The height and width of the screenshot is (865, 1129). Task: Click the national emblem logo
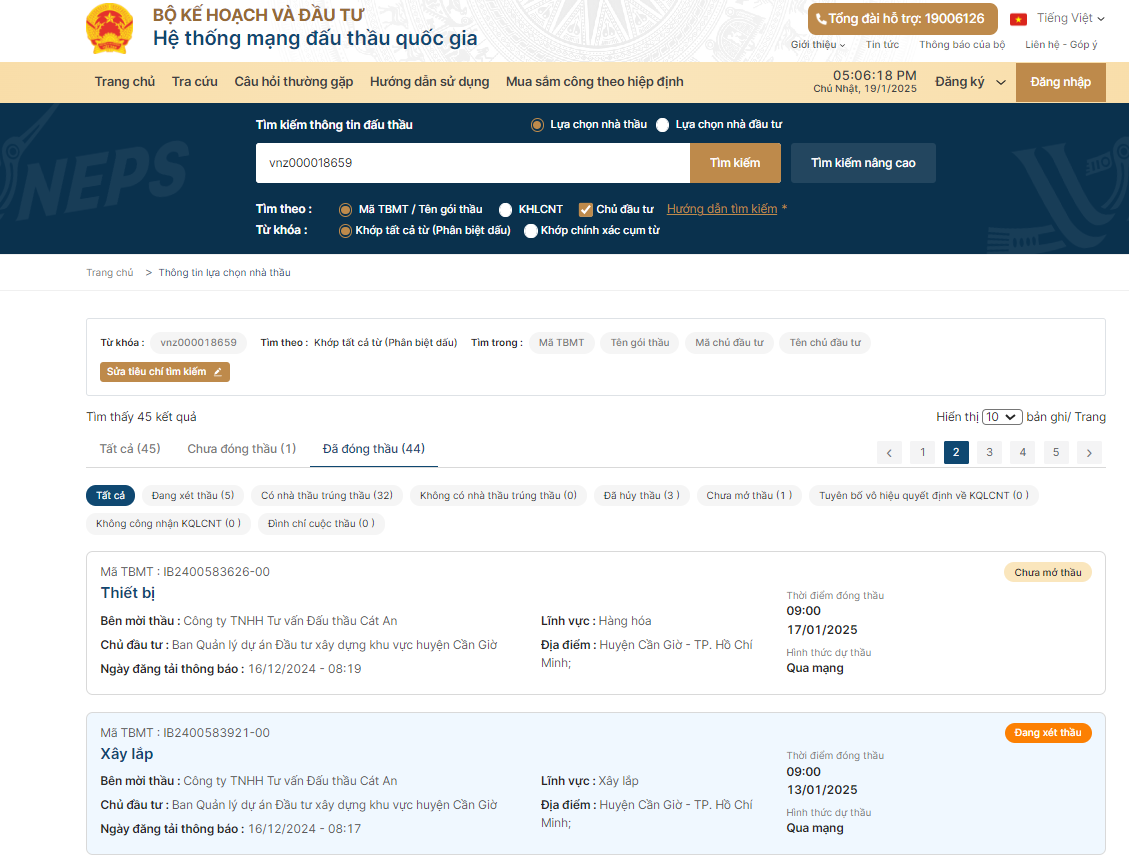(110, 28)
